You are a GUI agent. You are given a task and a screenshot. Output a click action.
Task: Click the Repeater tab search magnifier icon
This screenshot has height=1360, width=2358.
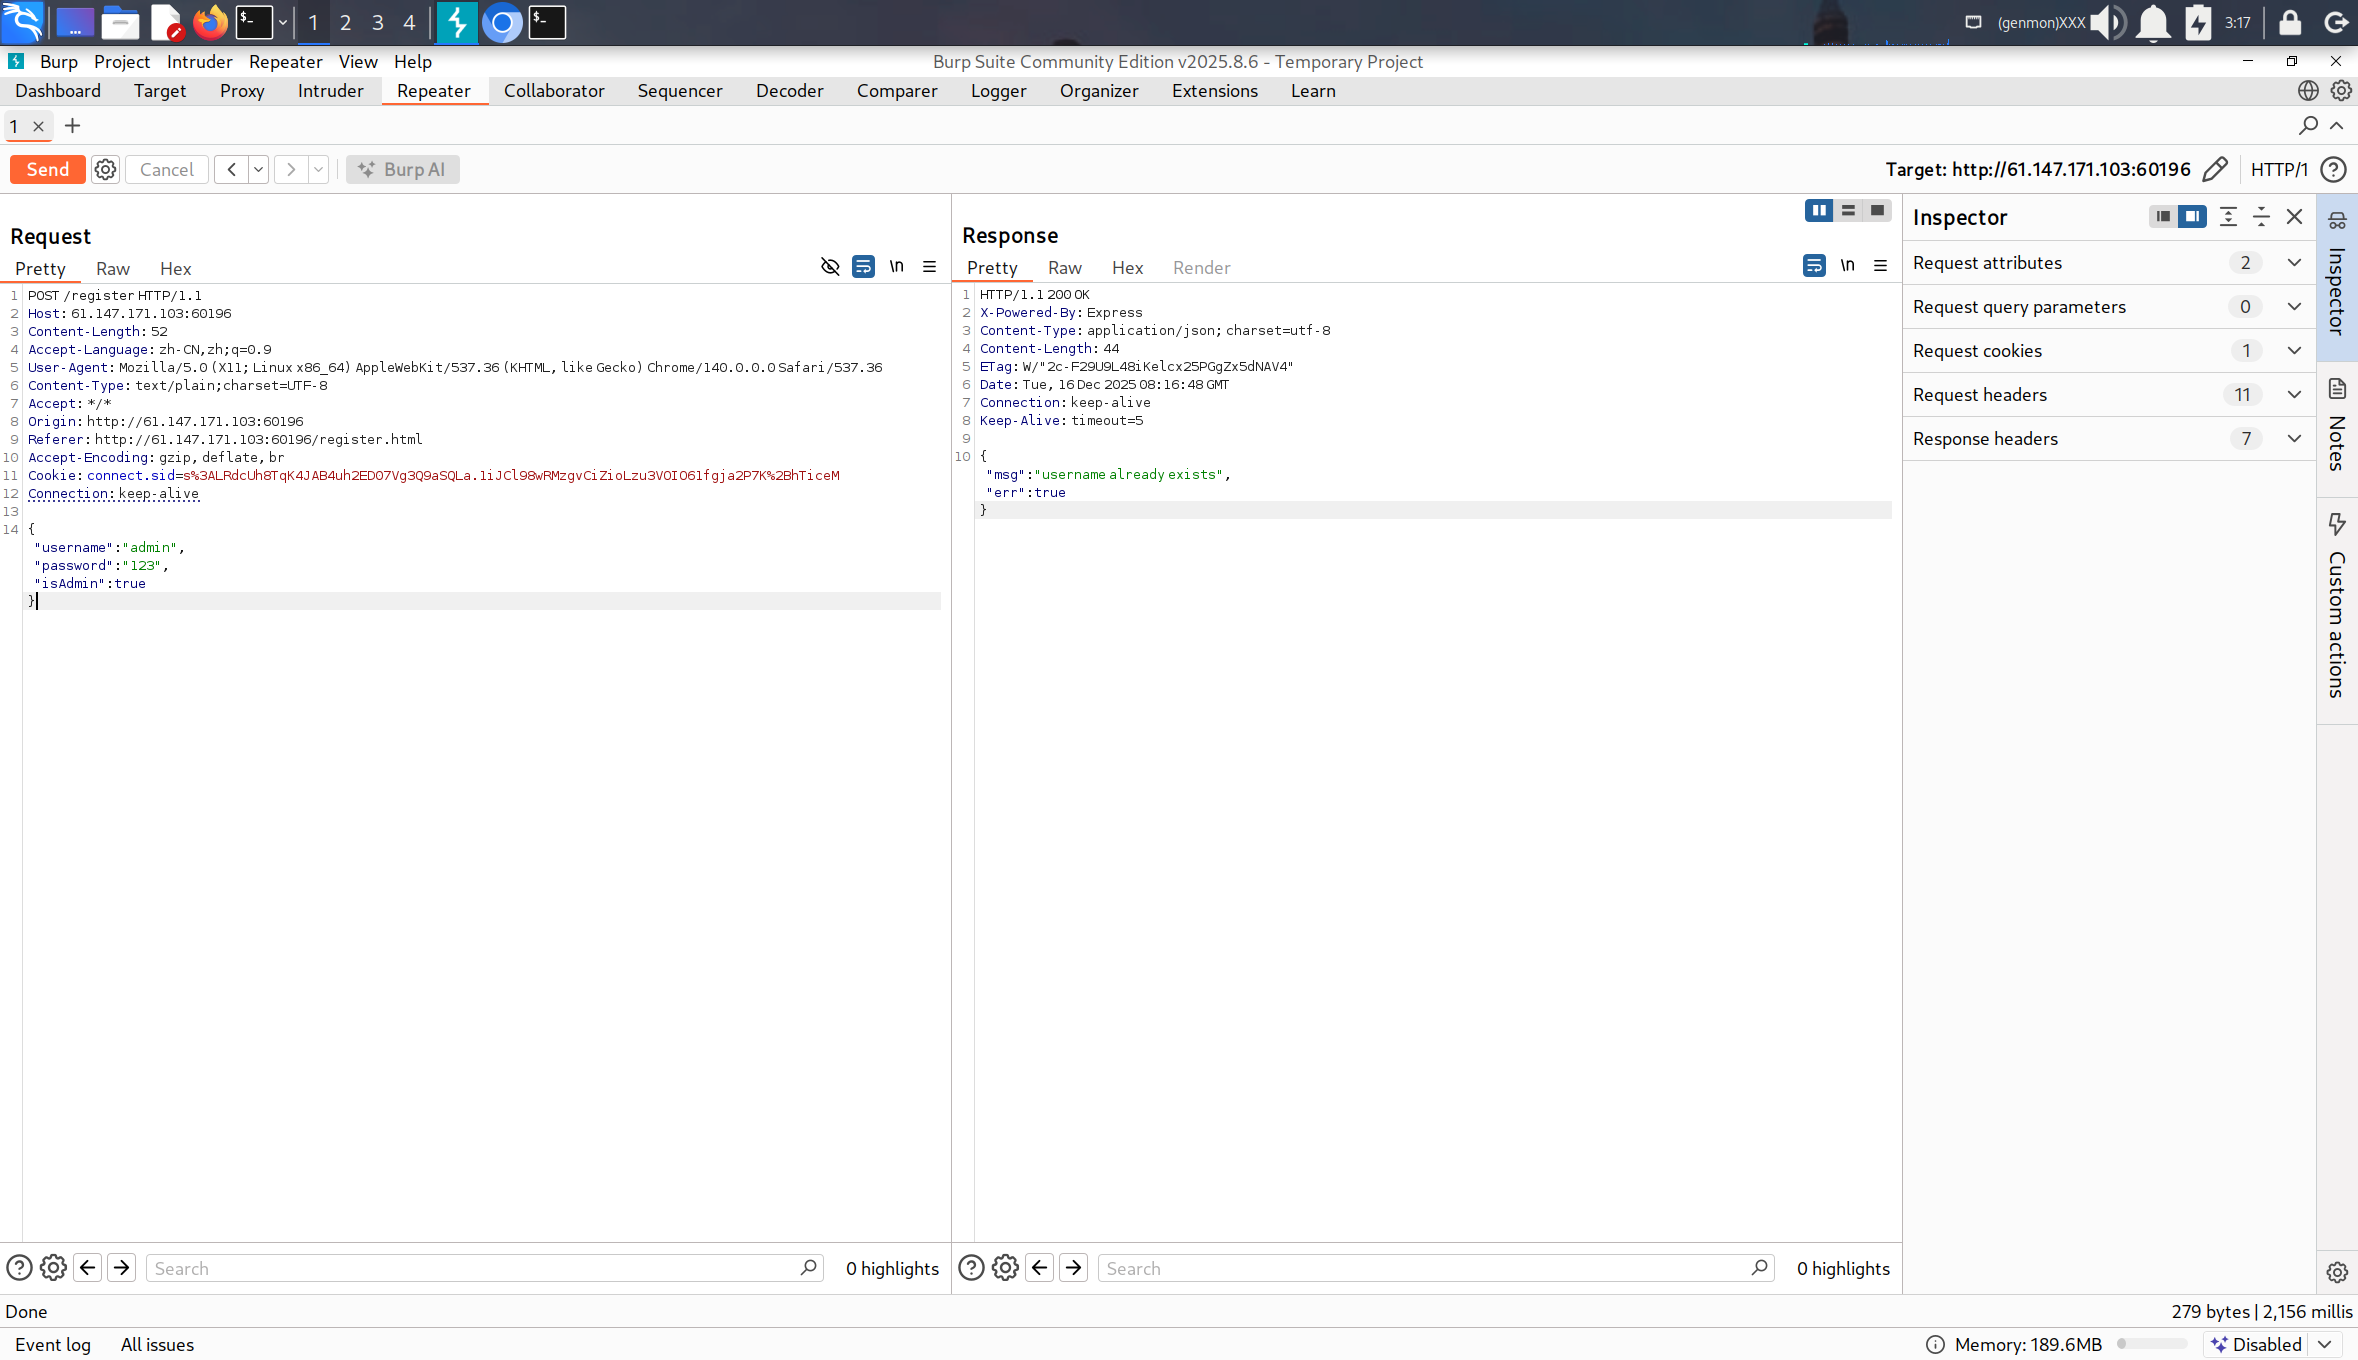(x=2308, y=125)
